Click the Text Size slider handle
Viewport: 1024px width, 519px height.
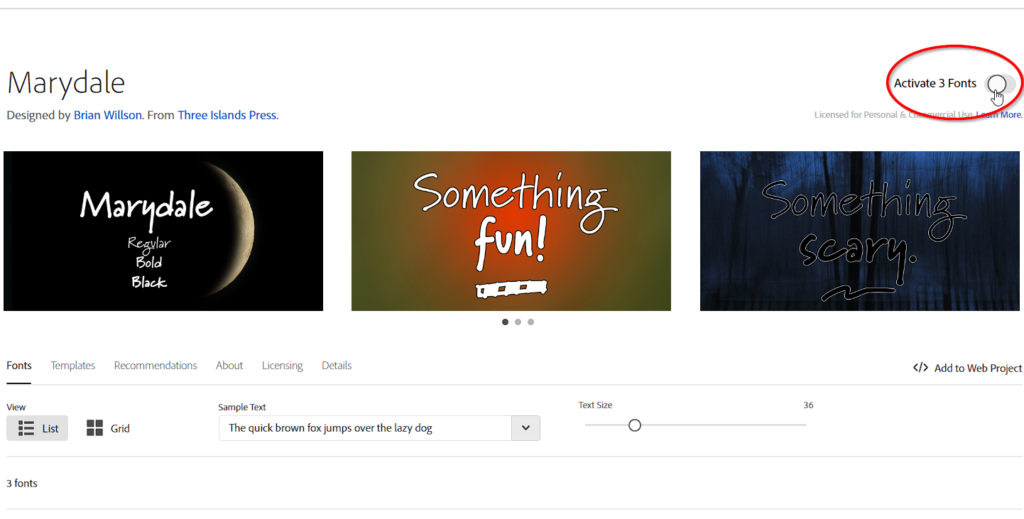[635, 426]
